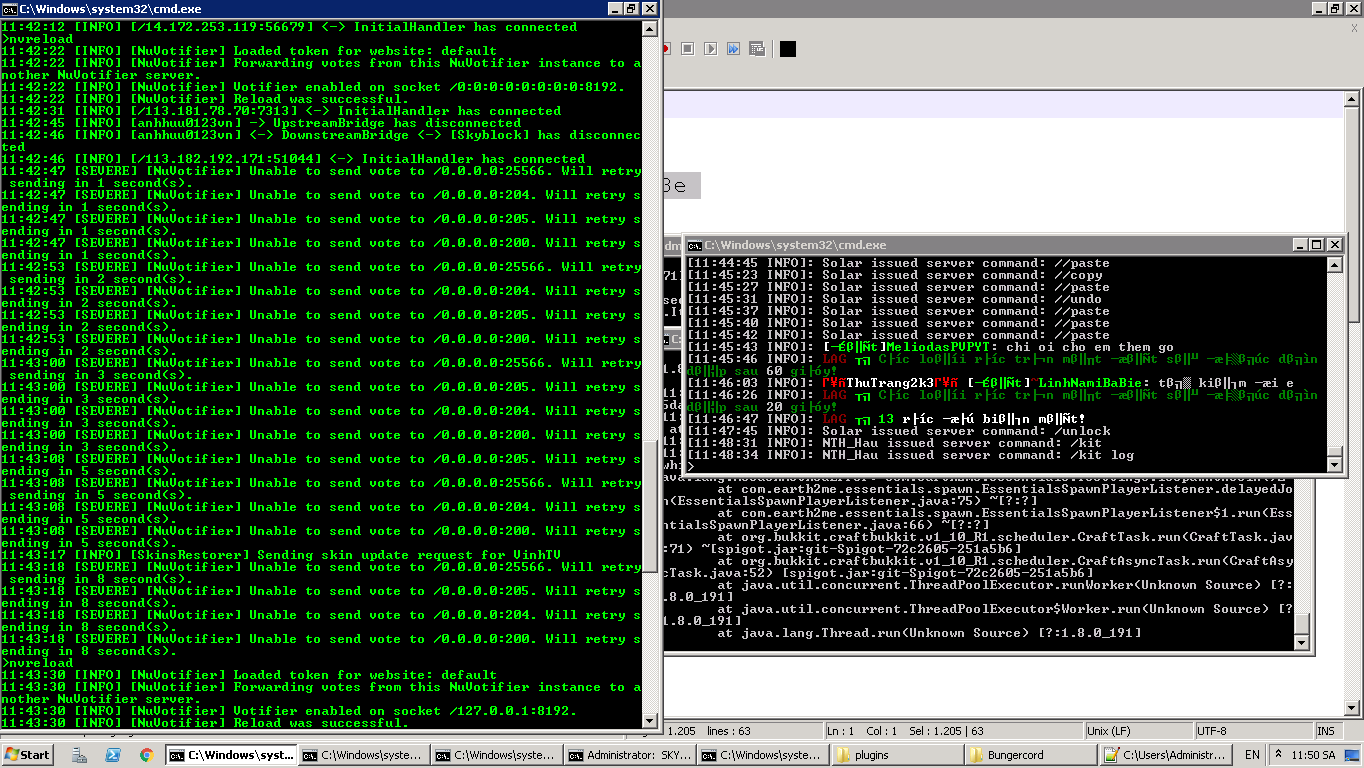Click the black square toolbar icon

788,49
